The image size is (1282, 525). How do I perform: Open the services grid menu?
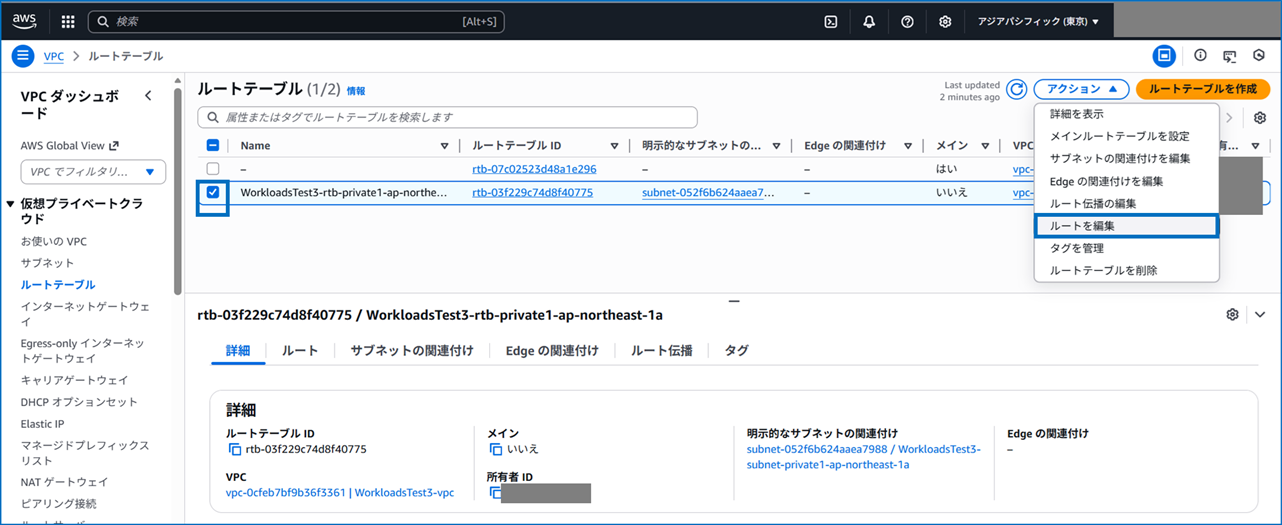[x=68, y=21]
